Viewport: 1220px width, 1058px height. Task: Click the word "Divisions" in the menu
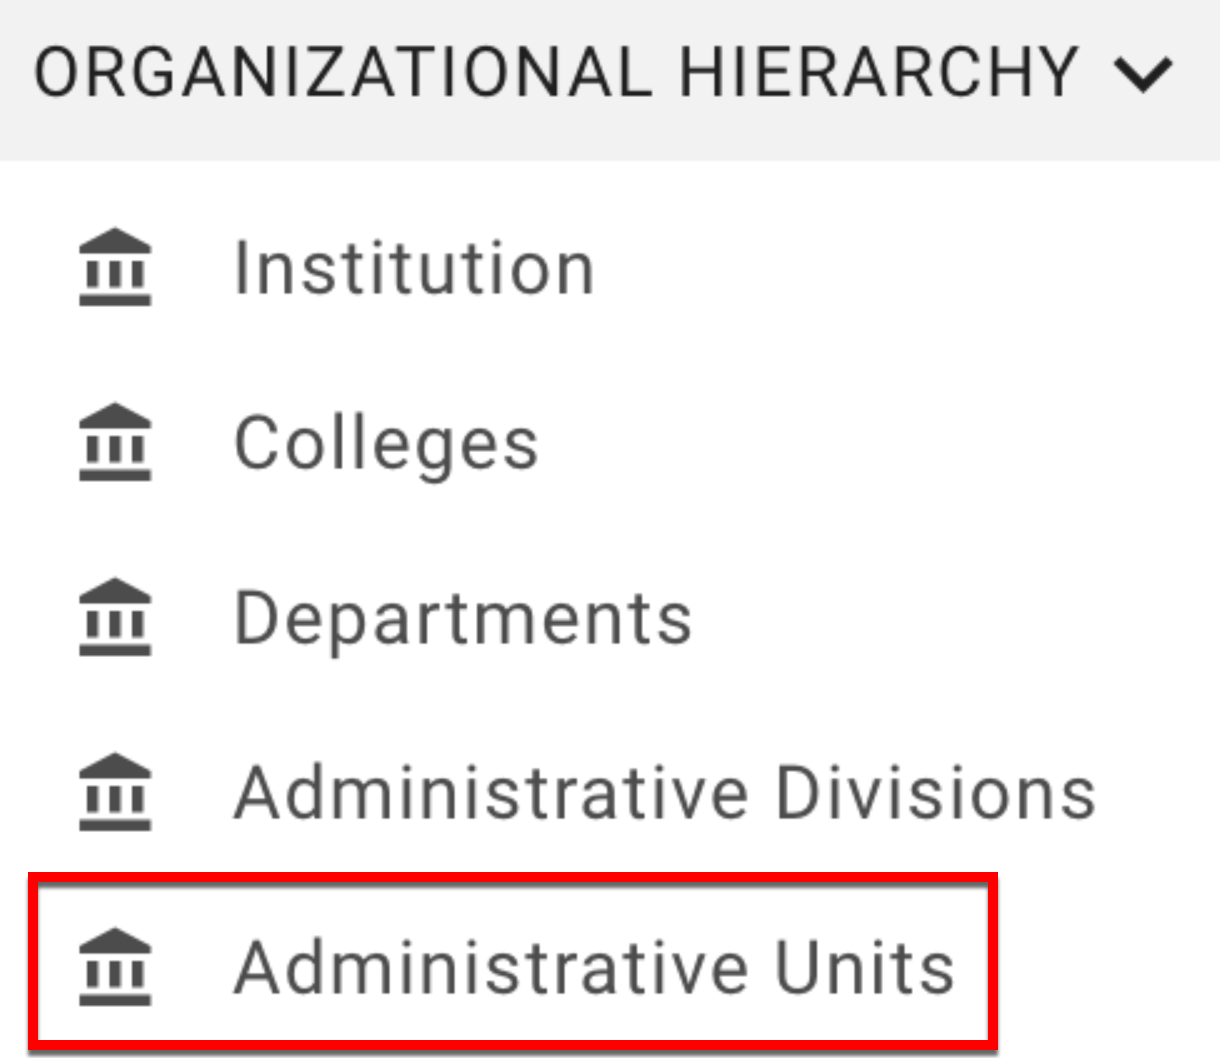[x=935, y=793]
